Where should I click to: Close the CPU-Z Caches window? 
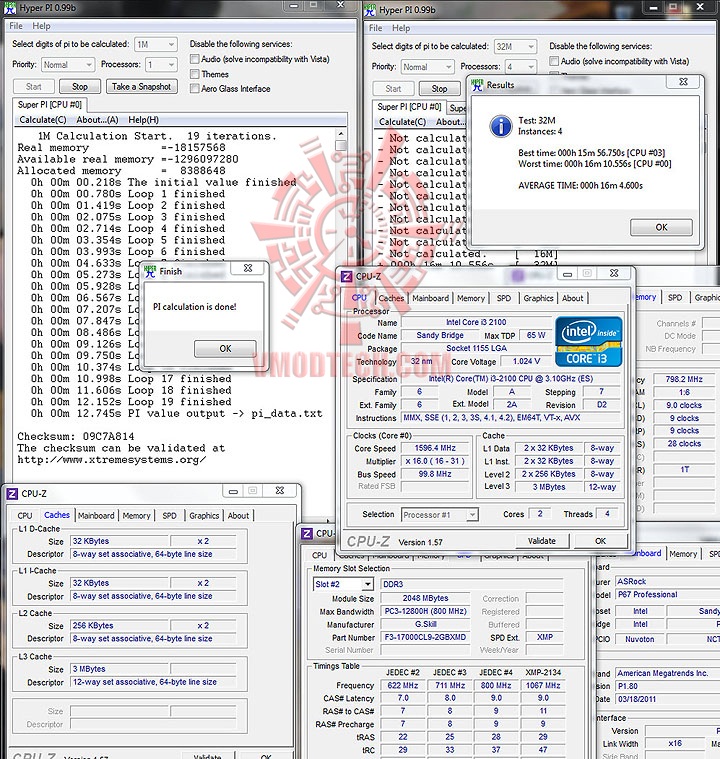pos(280,490)
